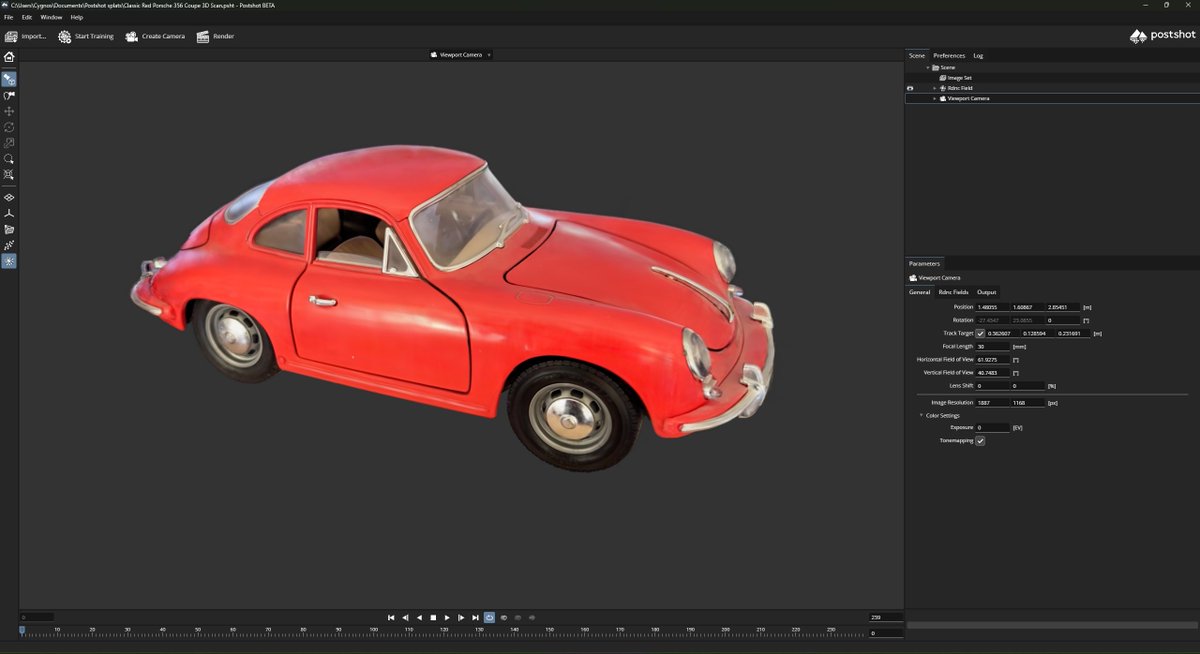
Task: Stop timeline playback
Action: coord(433,618)
